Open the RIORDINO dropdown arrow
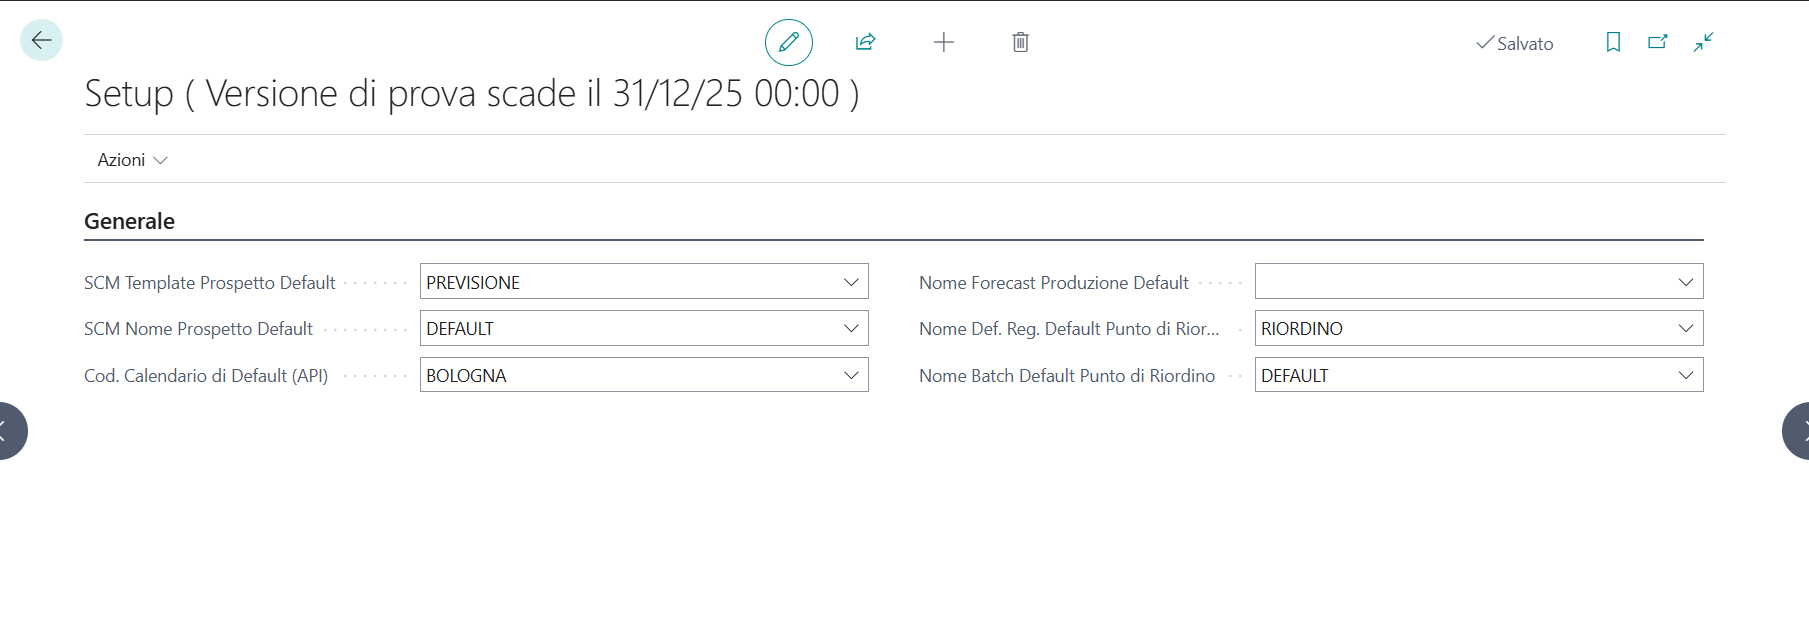The height and width of the screenshot is (644, 1809). (1685, 329)
